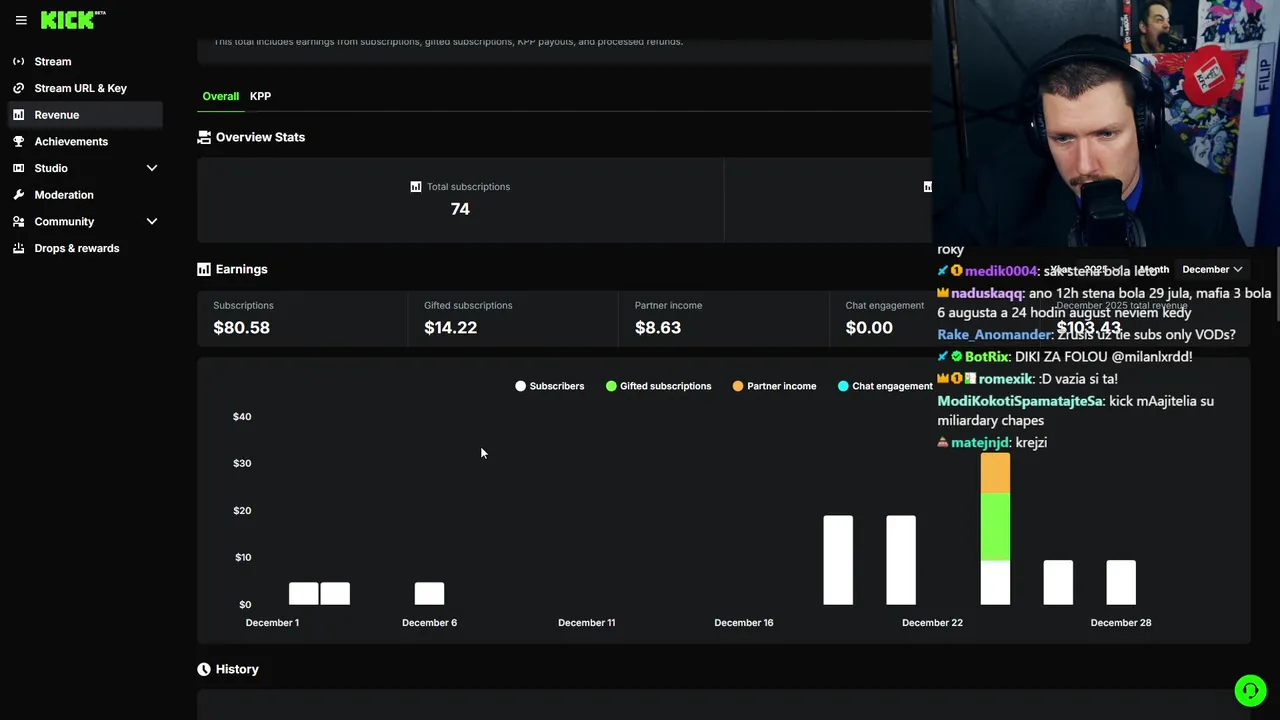Expand the Studio sidebar section
The image size is (1280, 720).
[x=152, y=168]
